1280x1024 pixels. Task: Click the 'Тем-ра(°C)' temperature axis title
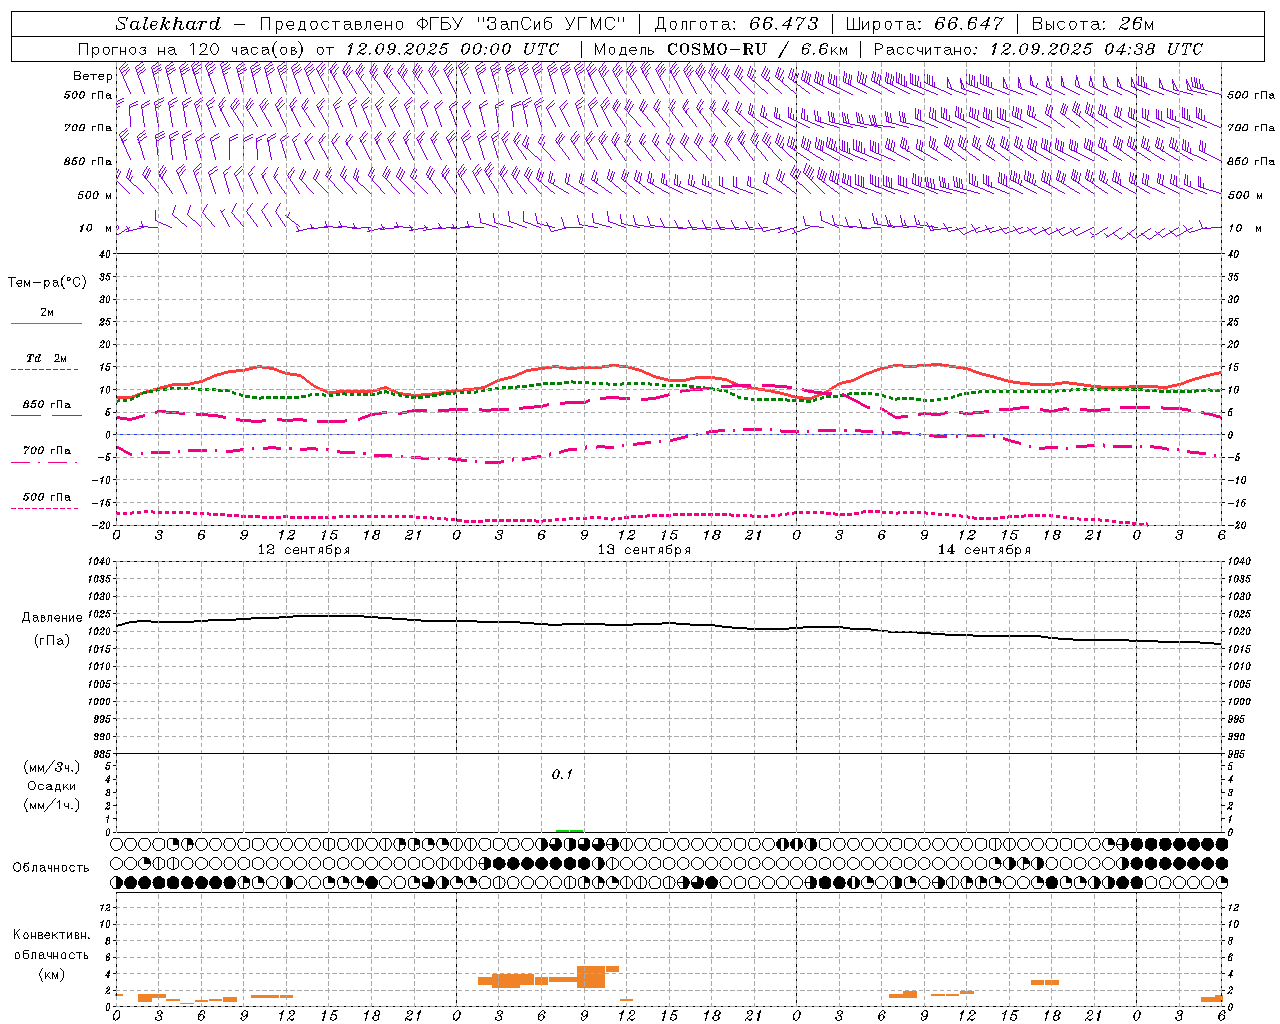pos(47,283)
